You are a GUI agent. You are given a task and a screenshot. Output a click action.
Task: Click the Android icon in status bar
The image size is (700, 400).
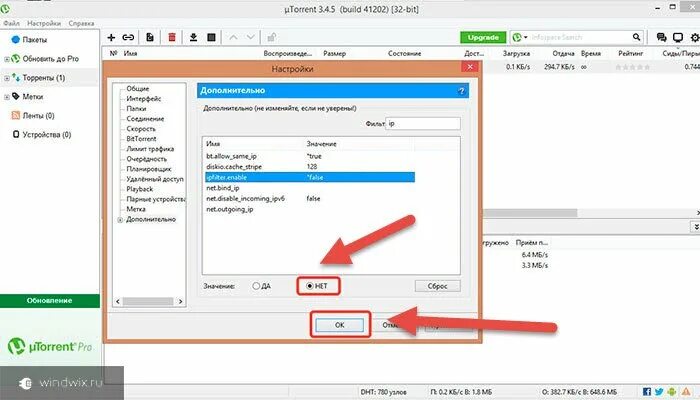click(672, 392)
